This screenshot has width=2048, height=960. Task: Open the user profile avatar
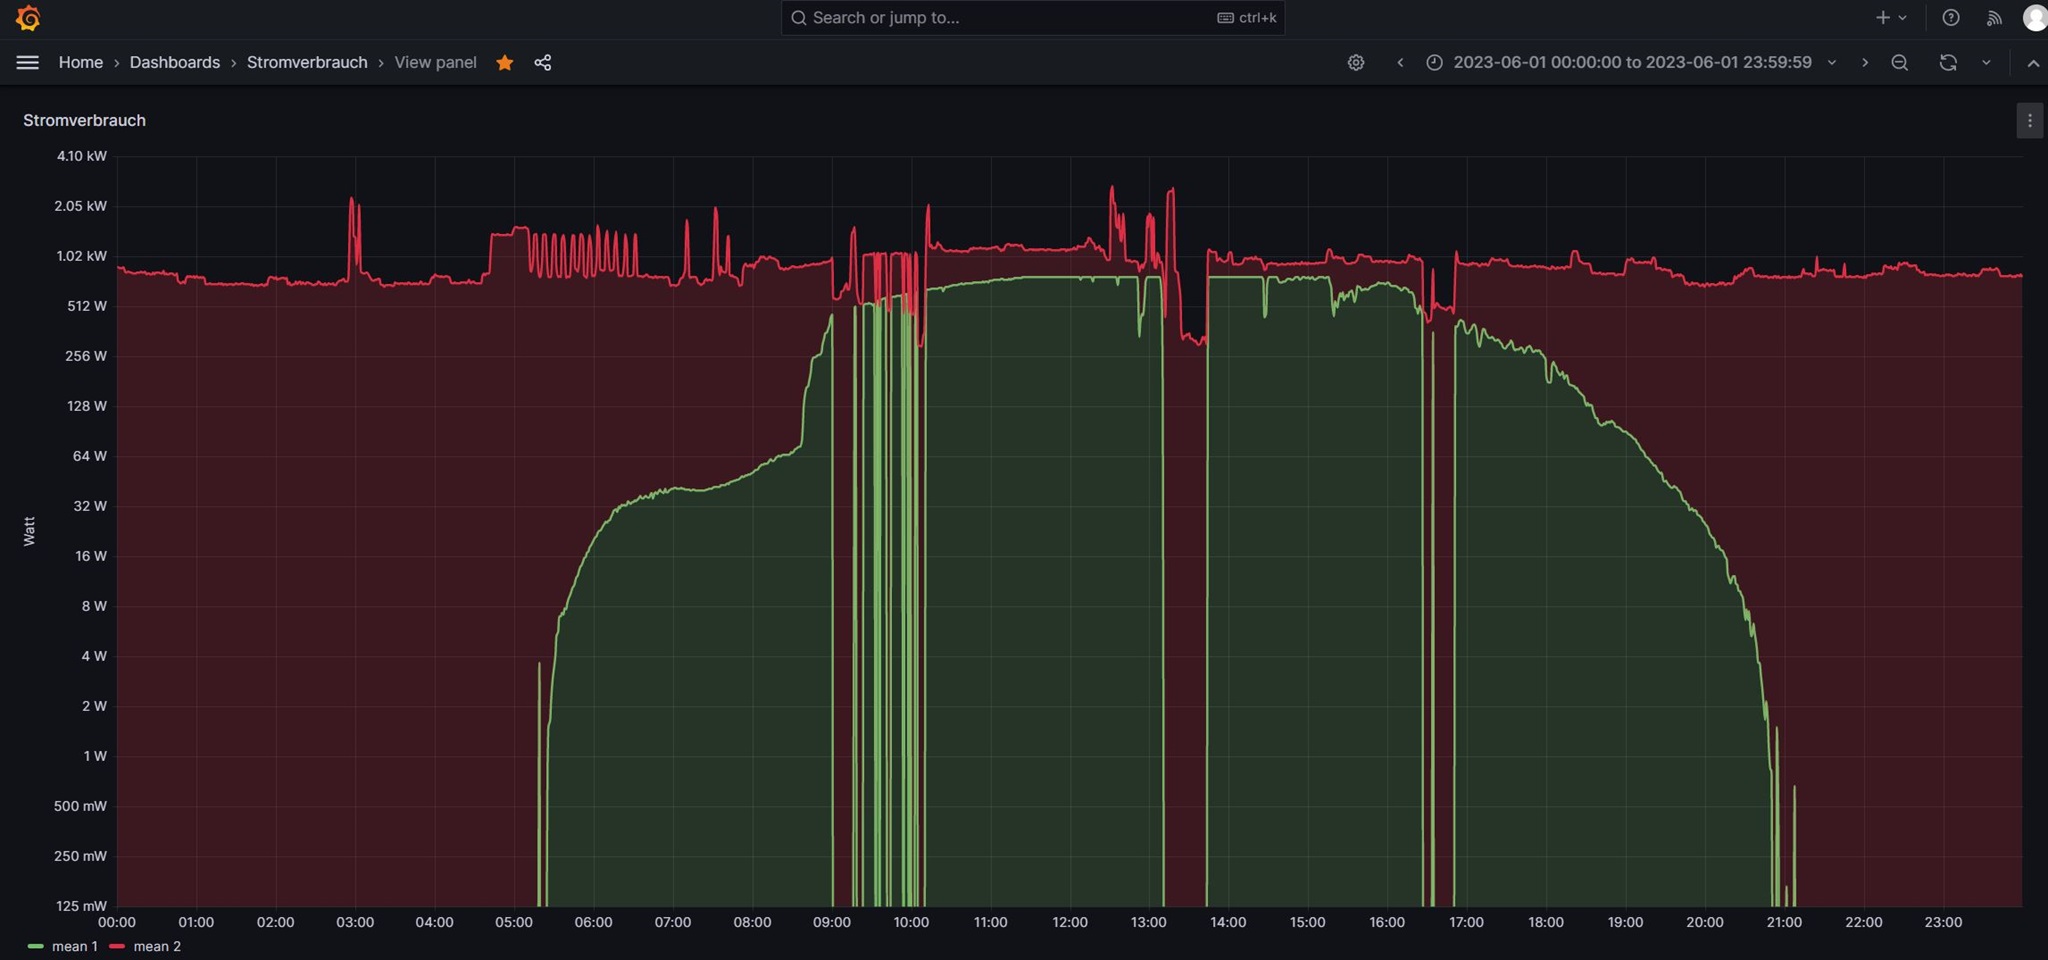2035,18
